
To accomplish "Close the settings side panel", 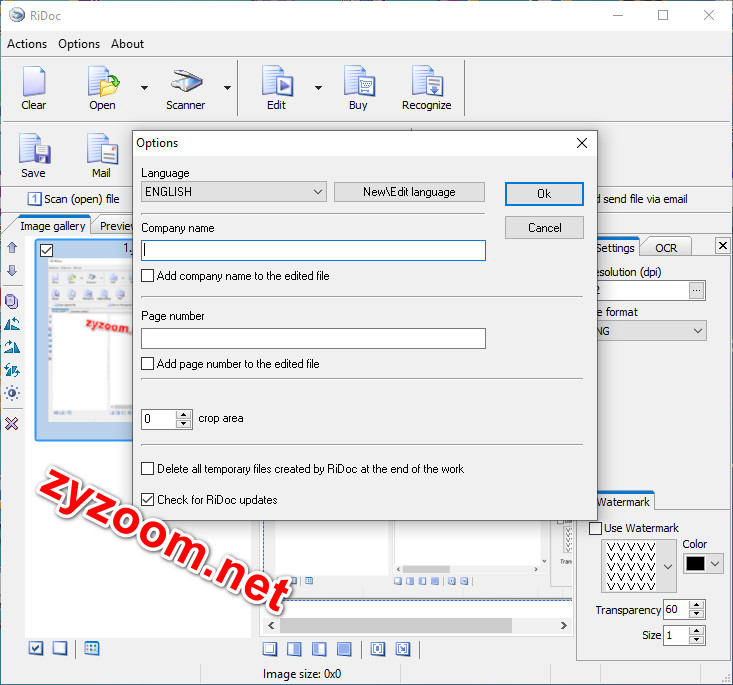I will 723,245.
